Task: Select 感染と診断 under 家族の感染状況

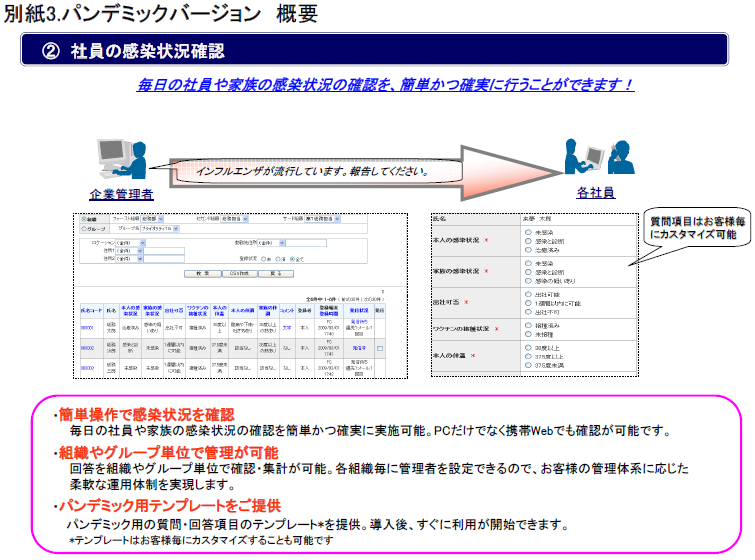Action: coord(528,272)
